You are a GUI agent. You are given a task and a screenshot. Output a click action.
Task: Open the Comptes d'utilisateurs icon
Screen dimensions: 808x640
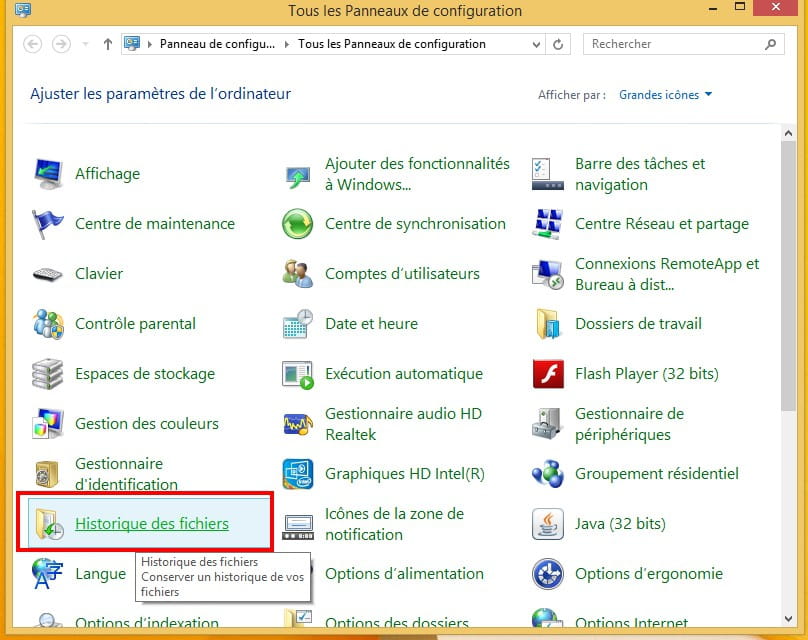coord(298,274)
